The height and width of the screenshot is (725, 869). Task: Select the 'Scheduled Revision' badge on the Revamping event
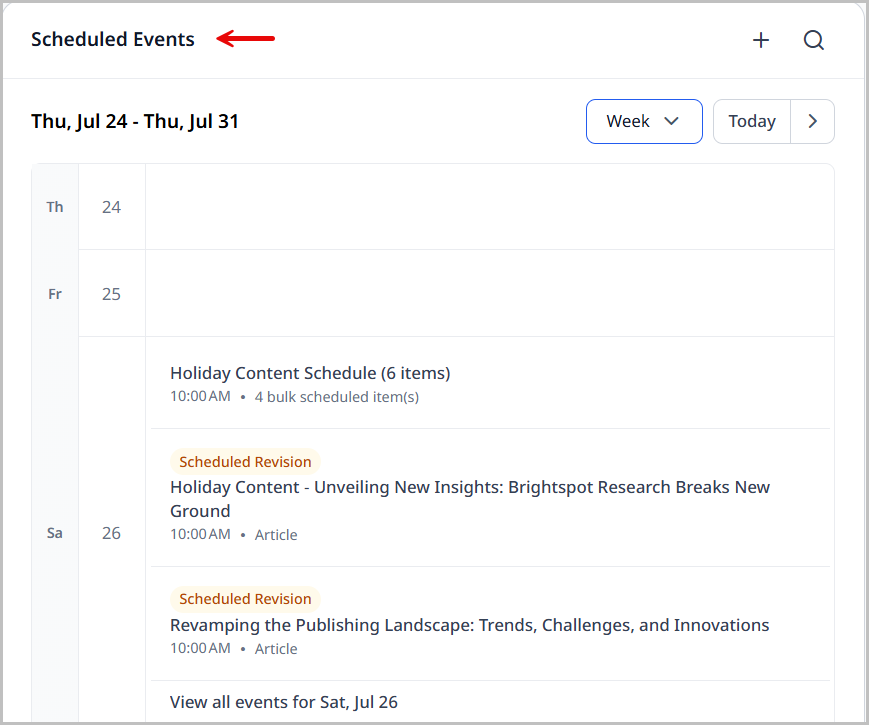[245, 598]
